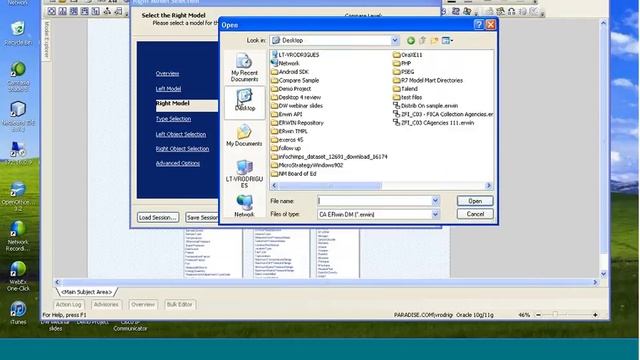Select the R7 Model Mart Directories folder
The width and height of the screenshot is (640, 360).
428,80
